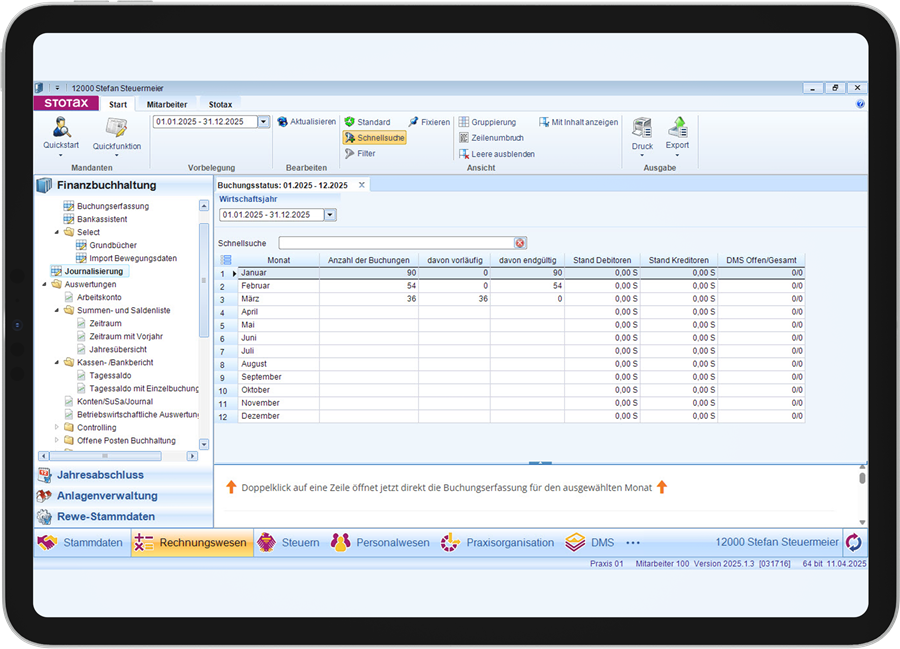Screen dimensions: 900x649
Task: Open the Druck printer icon
Action: coord(642,127)
